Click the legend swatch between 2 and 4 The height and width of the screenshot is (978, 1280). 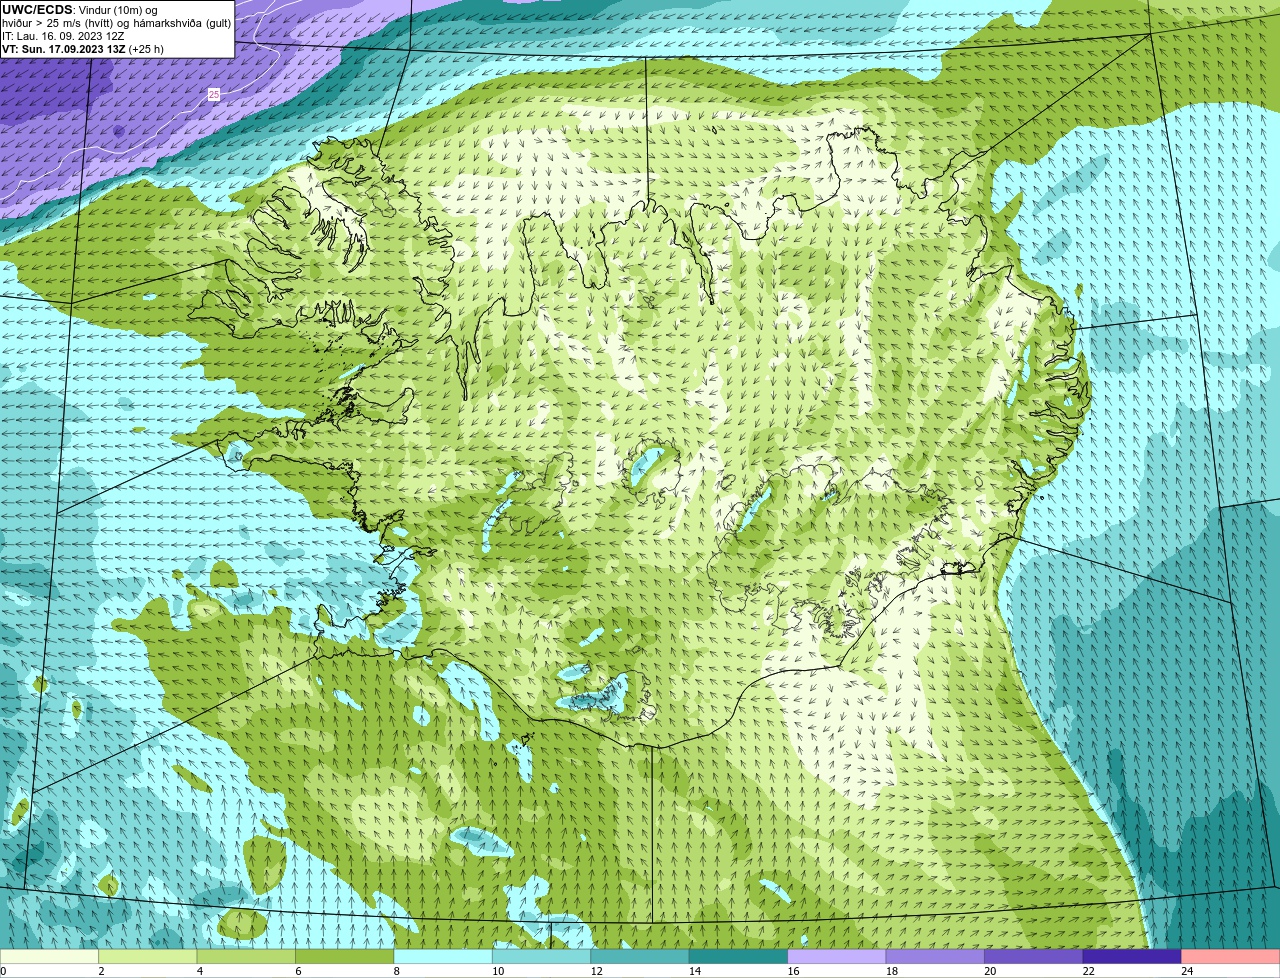pos(150,957)
